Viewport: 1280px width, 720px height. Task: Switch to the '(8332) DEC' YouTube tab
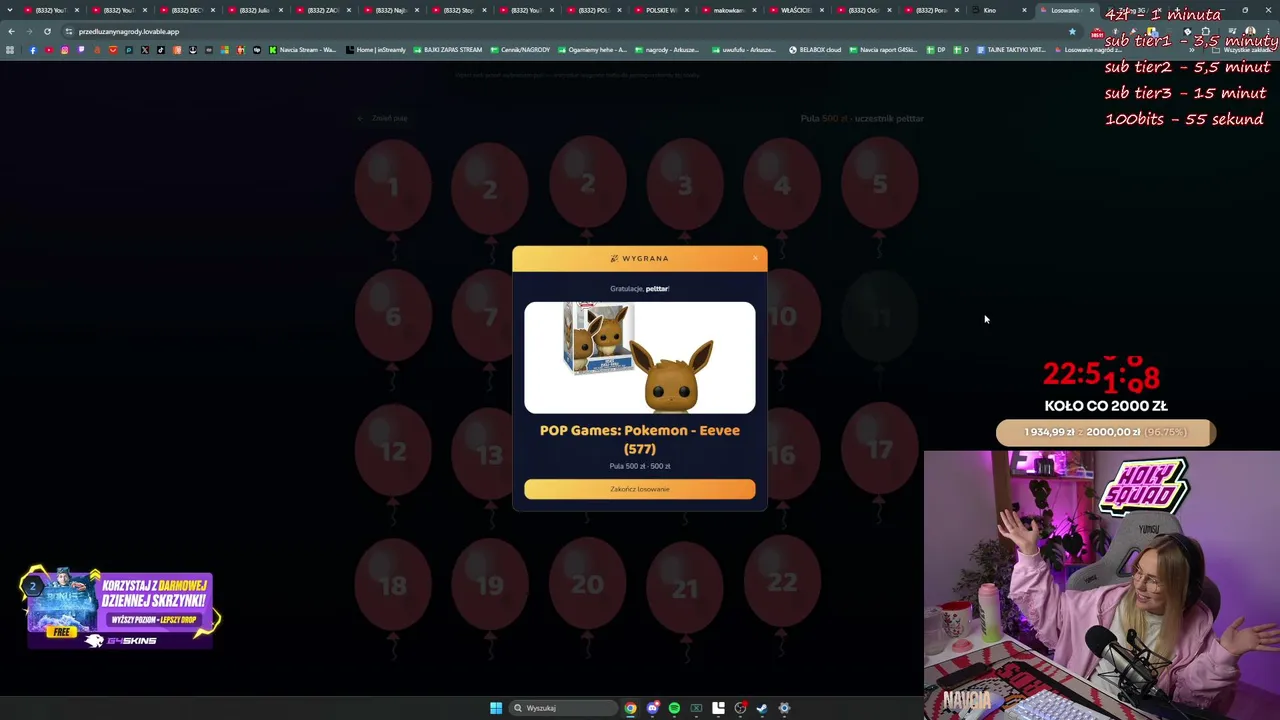pyautogui.click(x=187, y=10)
